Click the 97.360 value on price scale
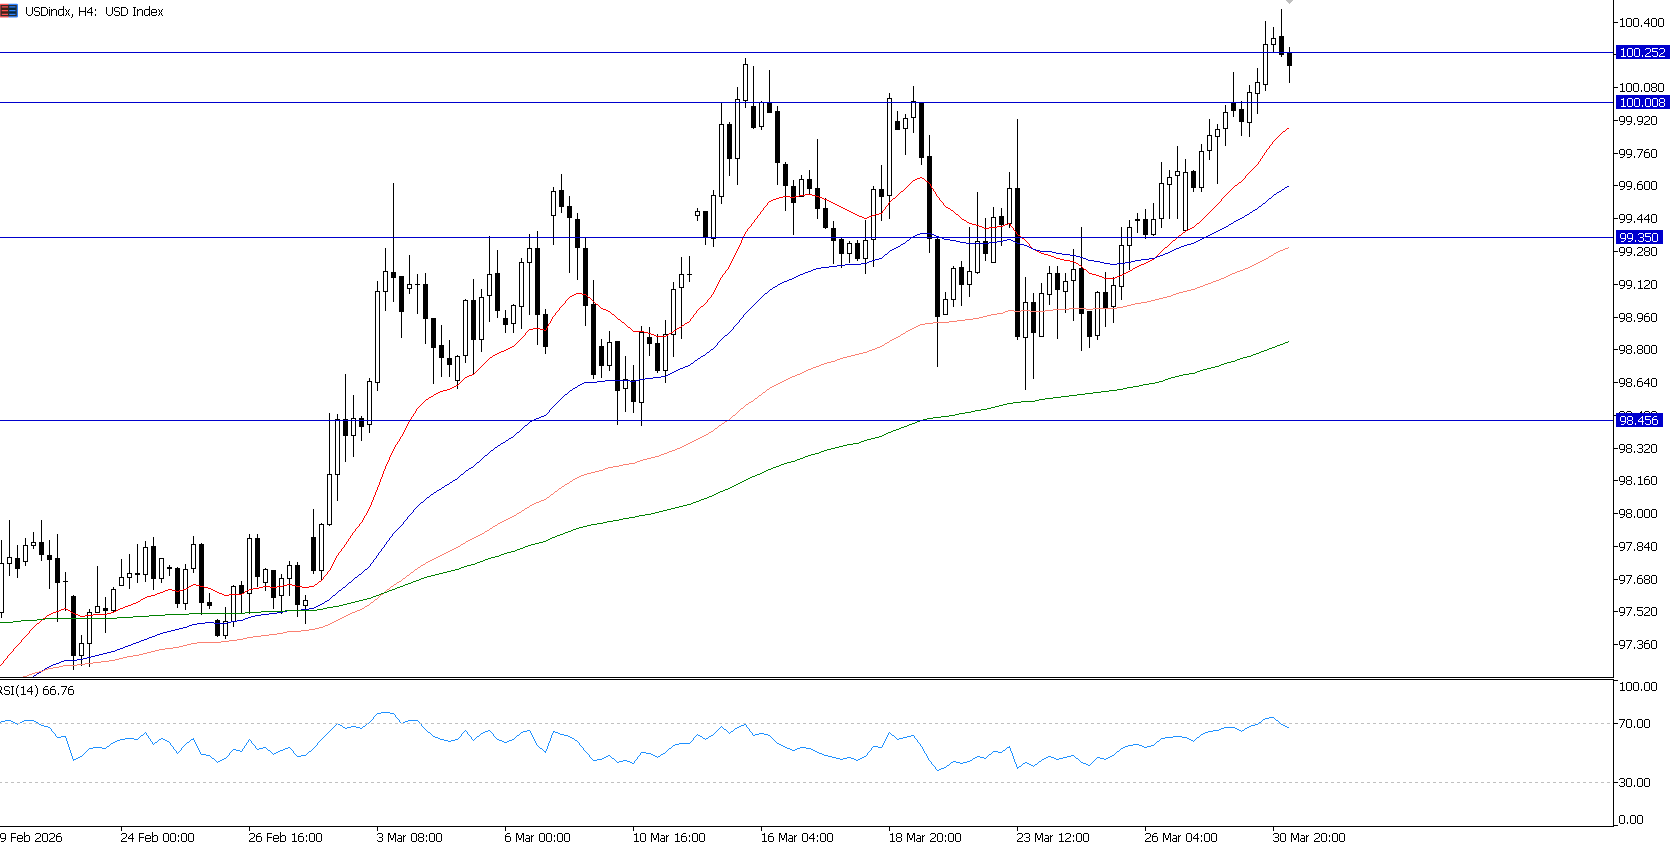Screen dimensions: 1679x842 [x=1638, y=644]
